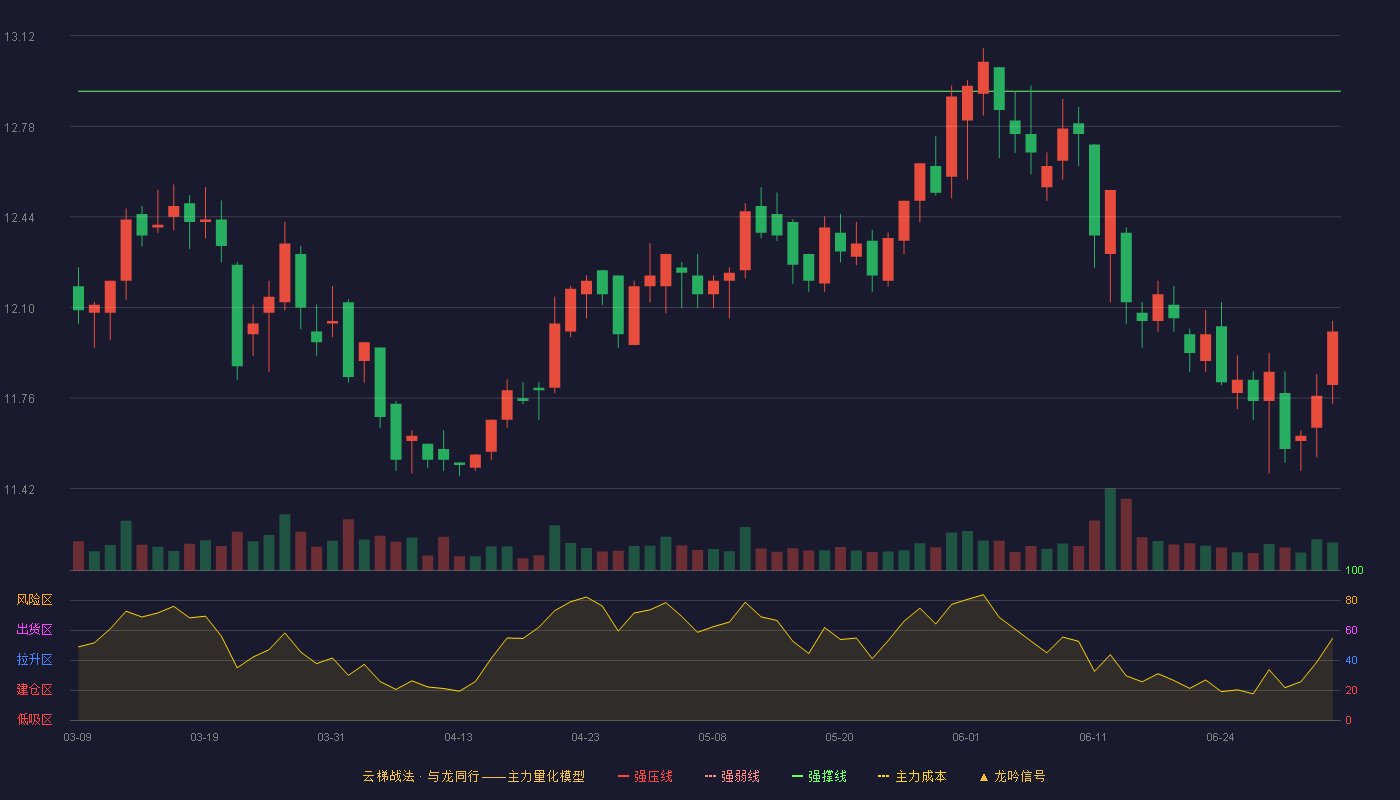Image resolution: width=1400 pixels, height=800 pixels.
Task: Click the green dash marker of 强撑线
Action: [798, 776]
